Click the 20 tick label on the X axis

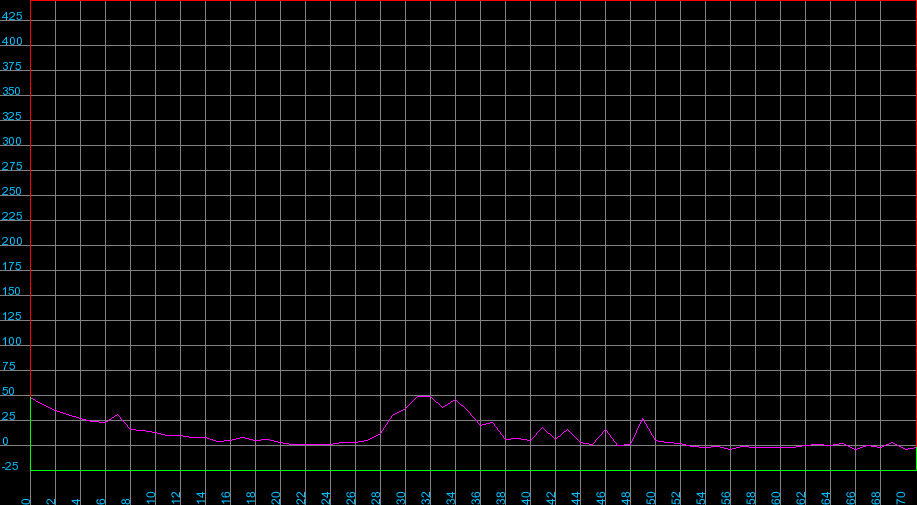click(x=276, y=495)
